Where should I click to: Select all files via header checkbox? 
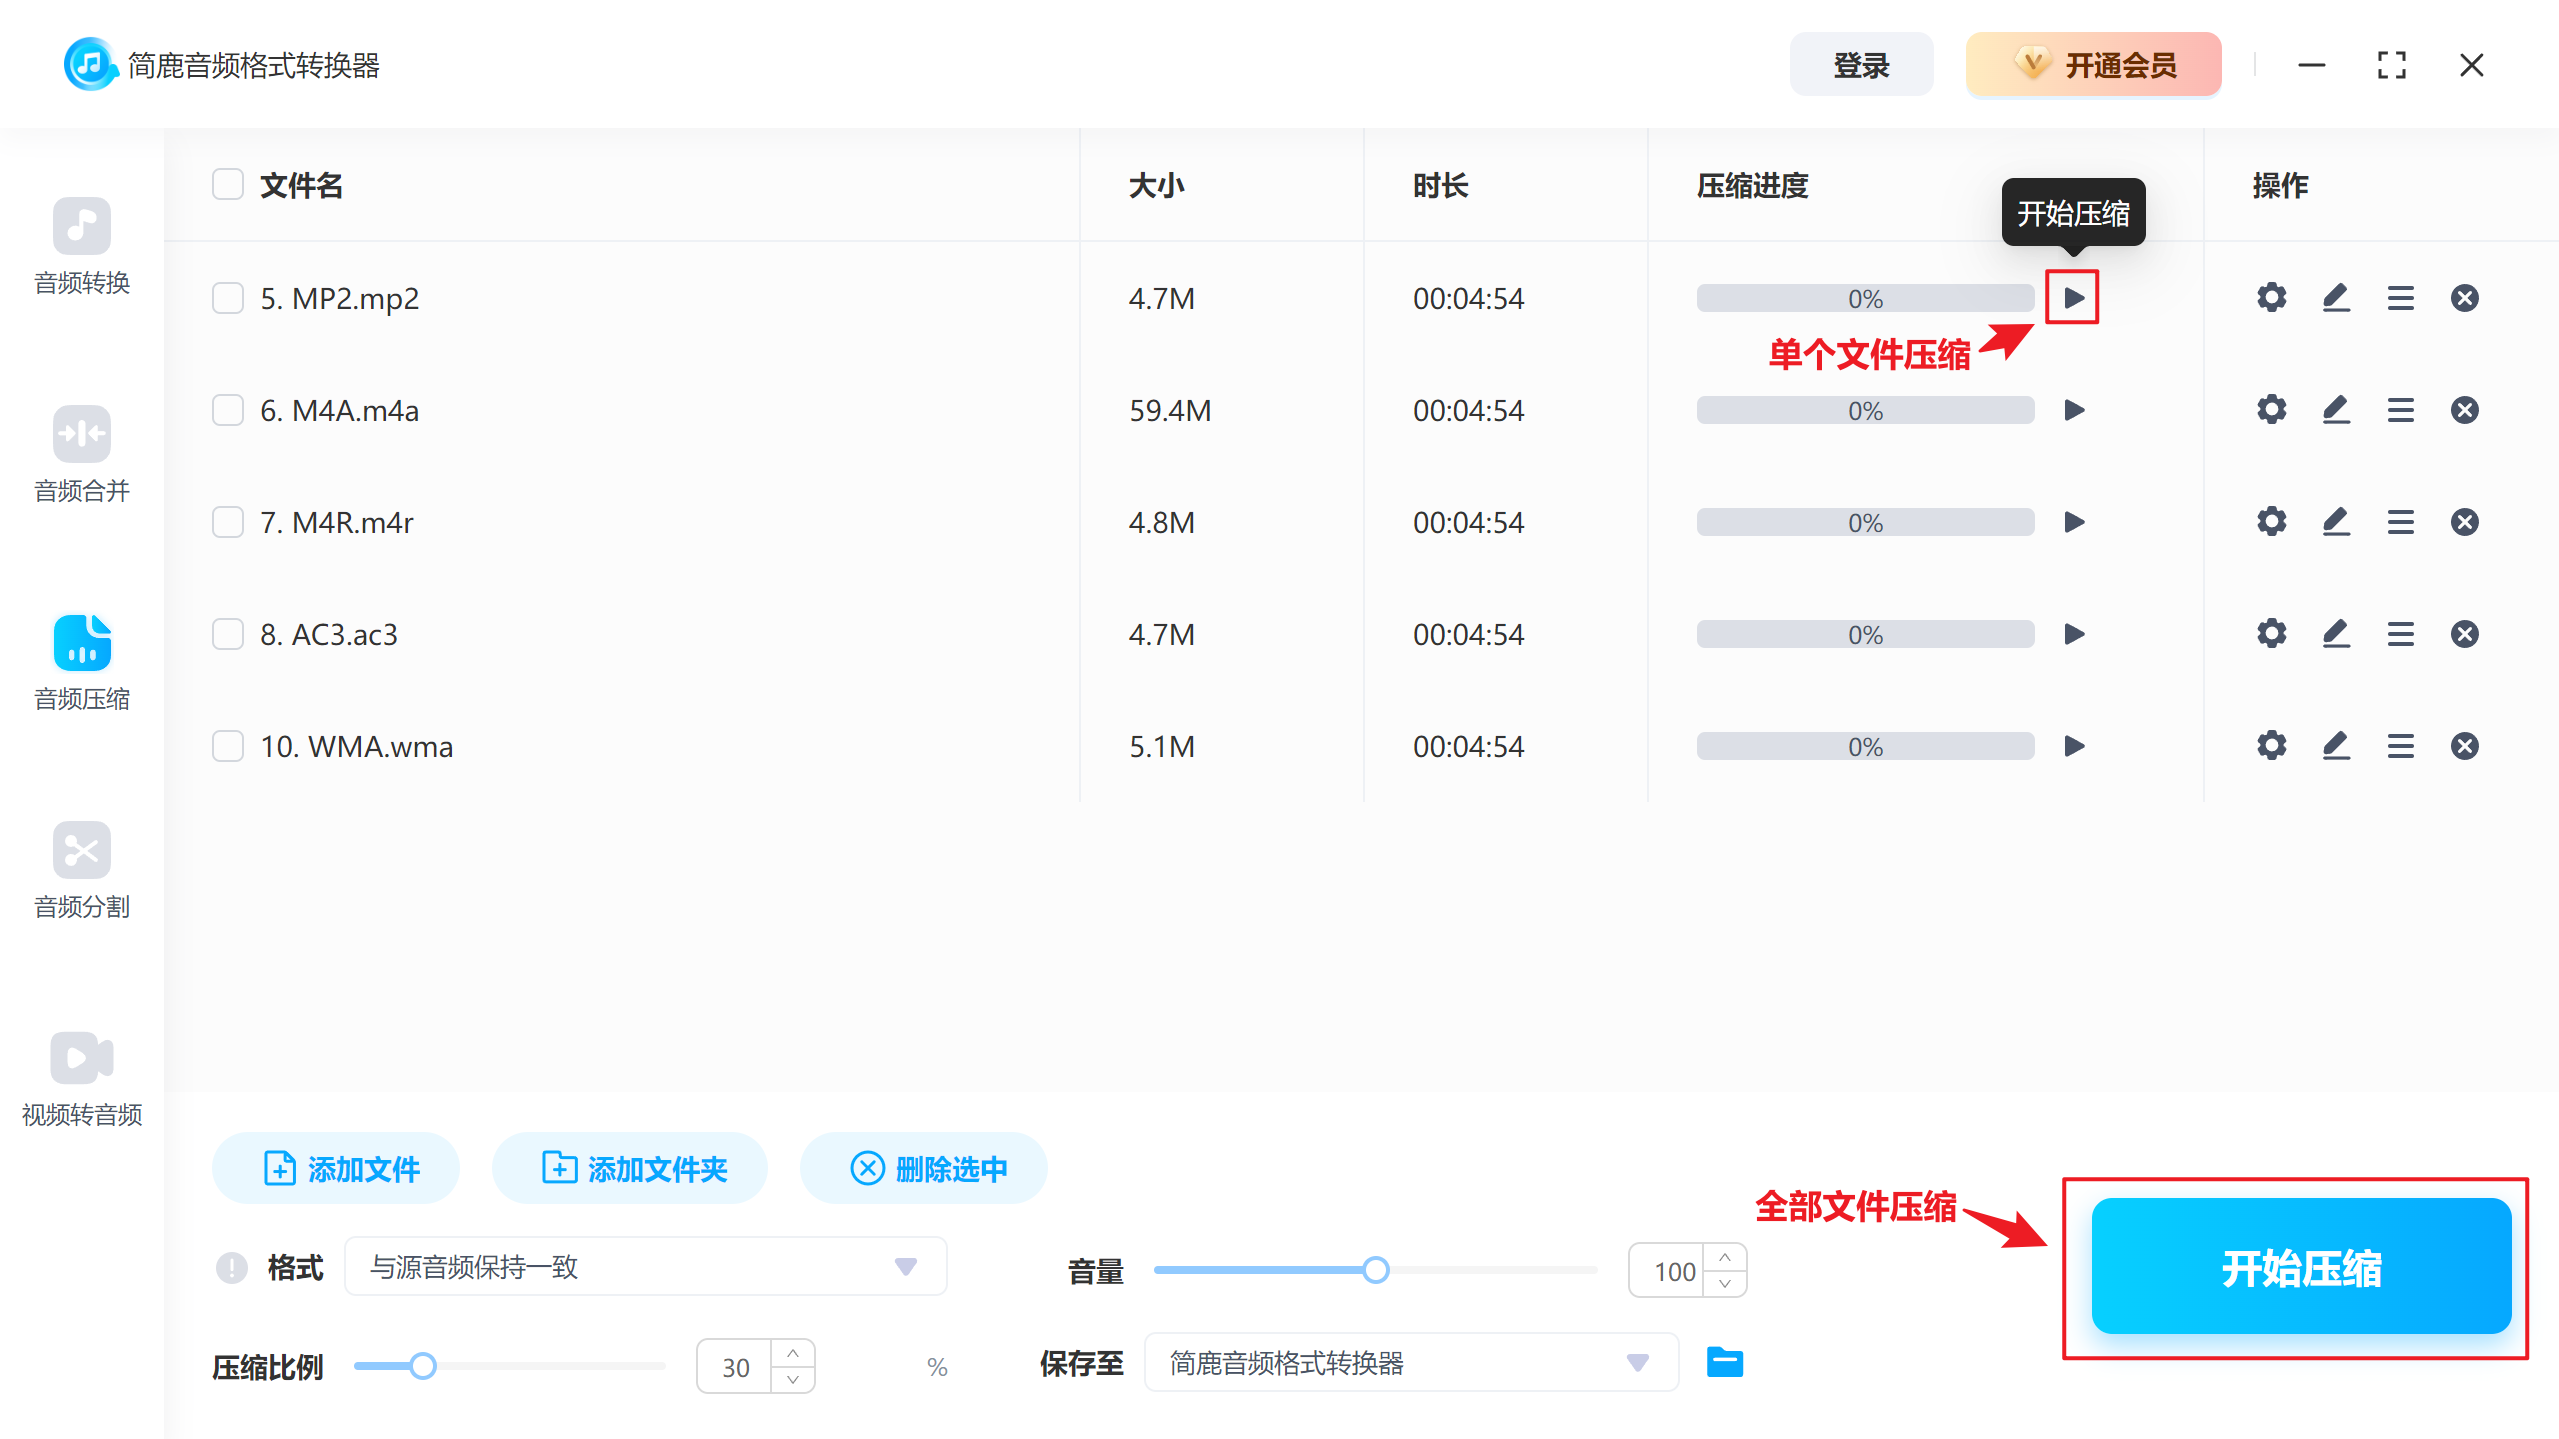(227, 184)
